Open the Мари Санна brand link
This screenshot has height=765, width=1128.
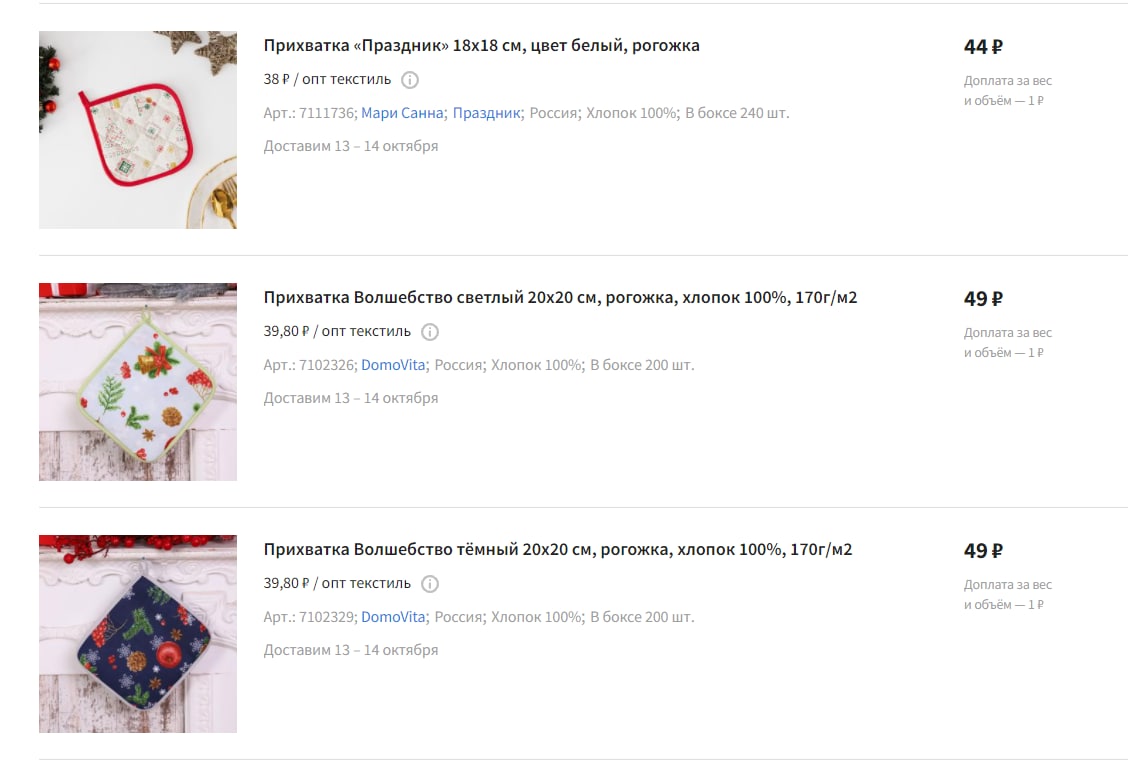[x=402, y=113]
